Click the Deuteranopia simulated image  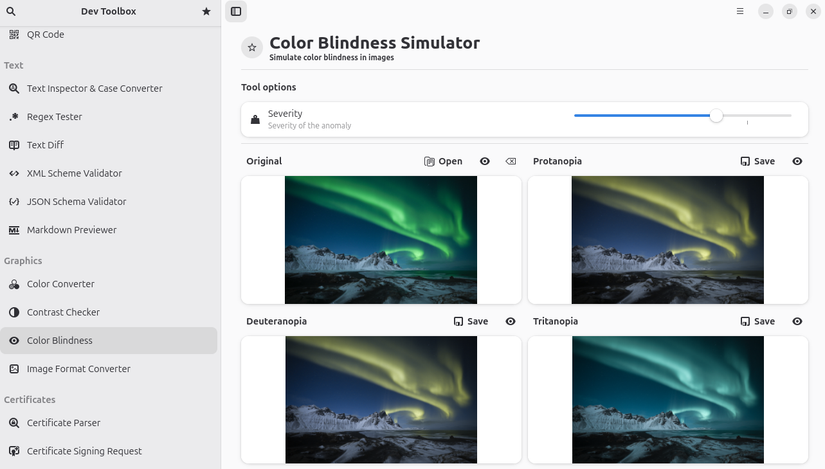click(x=381, y=400)
